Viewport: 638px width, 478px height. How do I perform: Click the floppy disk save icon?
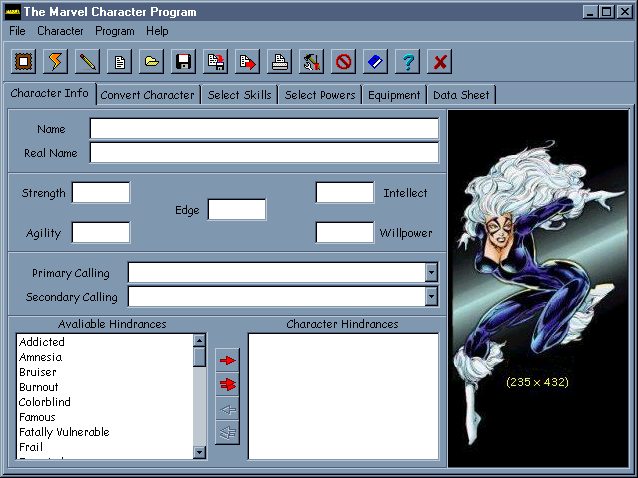(183, 62)
